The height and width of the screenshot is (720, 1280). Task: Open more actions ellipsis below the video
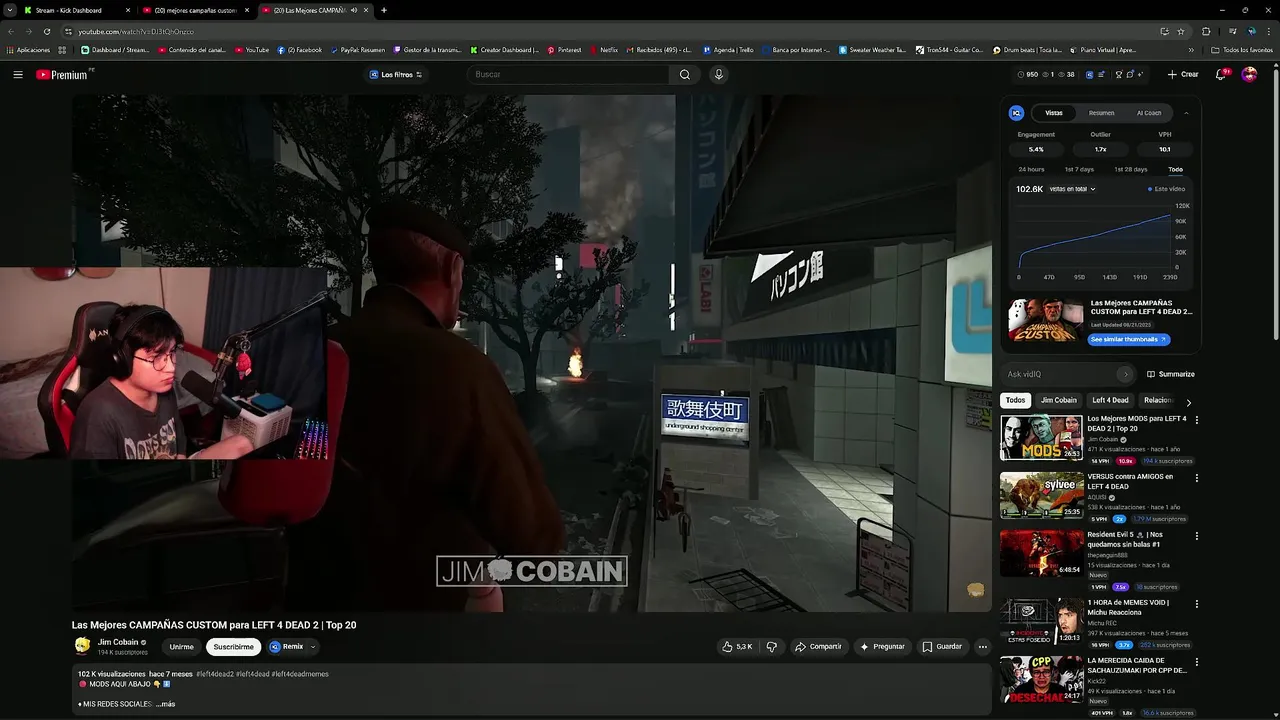click(x=982, y=647)
